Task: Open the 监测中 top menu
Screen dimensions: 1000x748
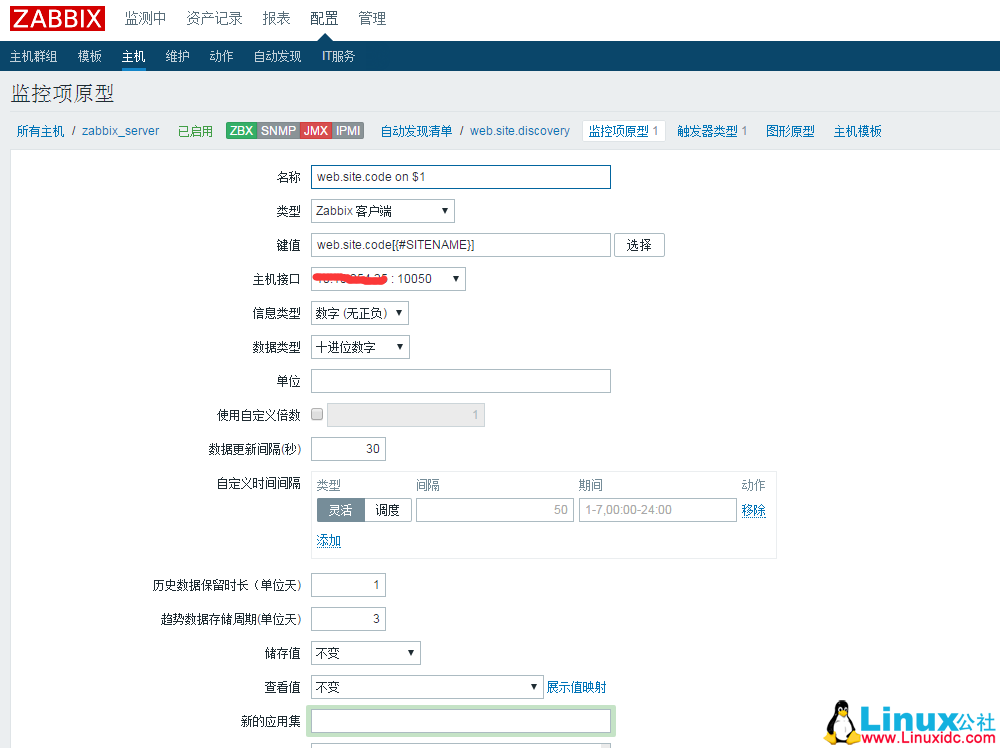Action: tap(145, 19)
